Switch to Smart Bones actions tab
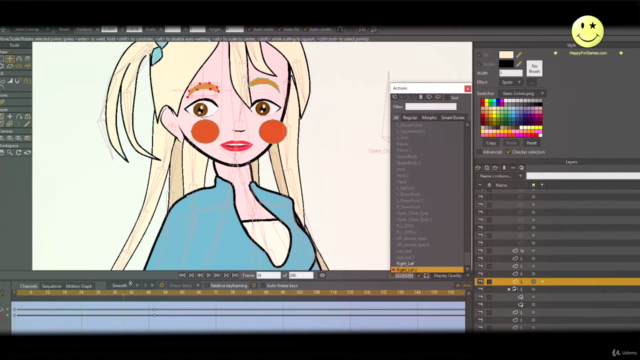 tap(453, 118)
